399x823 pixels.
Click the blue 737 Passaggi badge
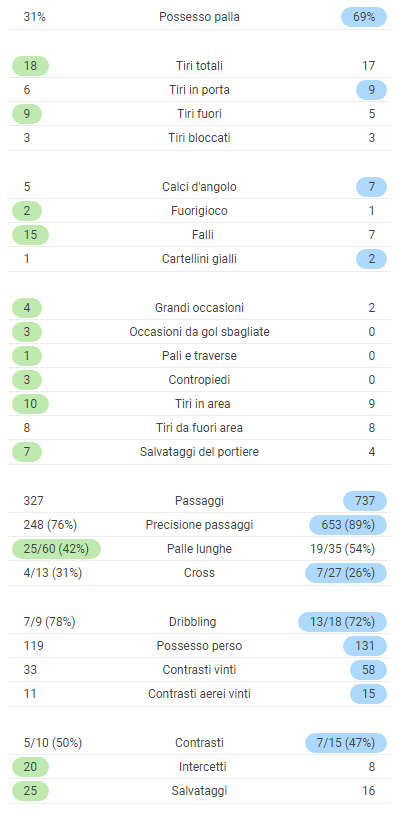coord(365,501)
